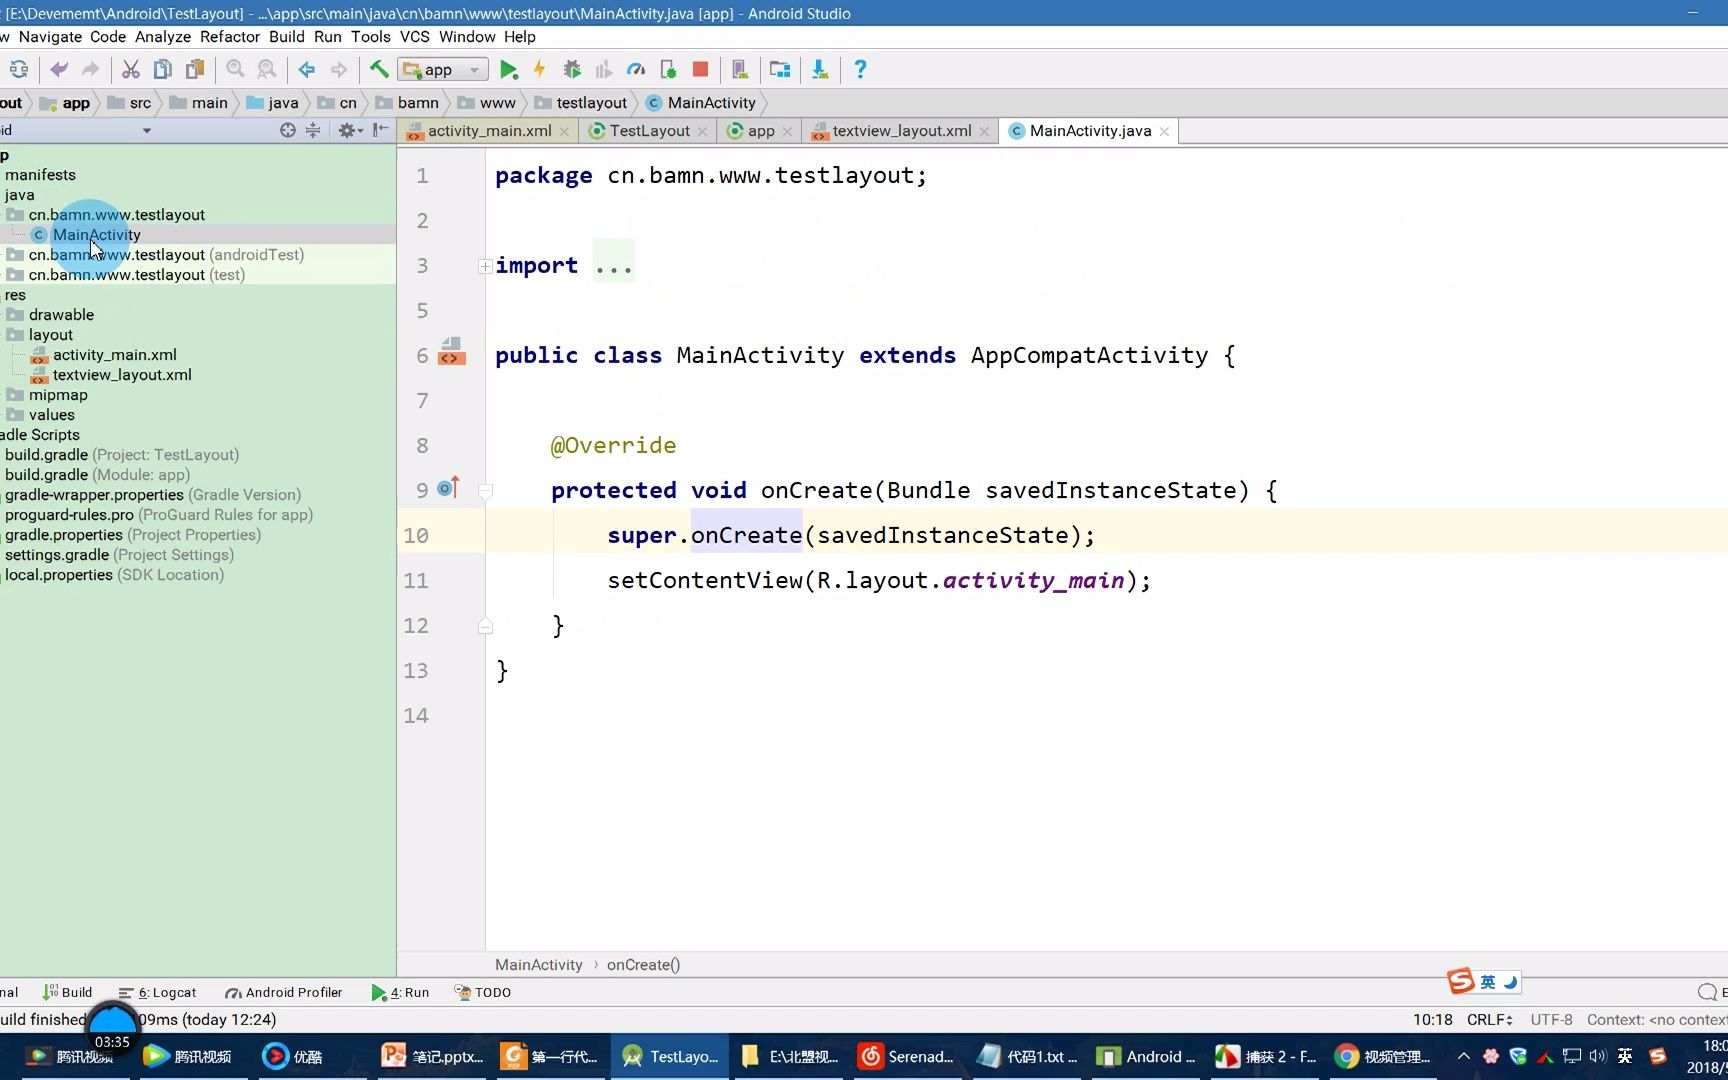Open activity_main.xml in the layout folder
Viewport: 1728px width, 1080px height.
pos(114,355)
